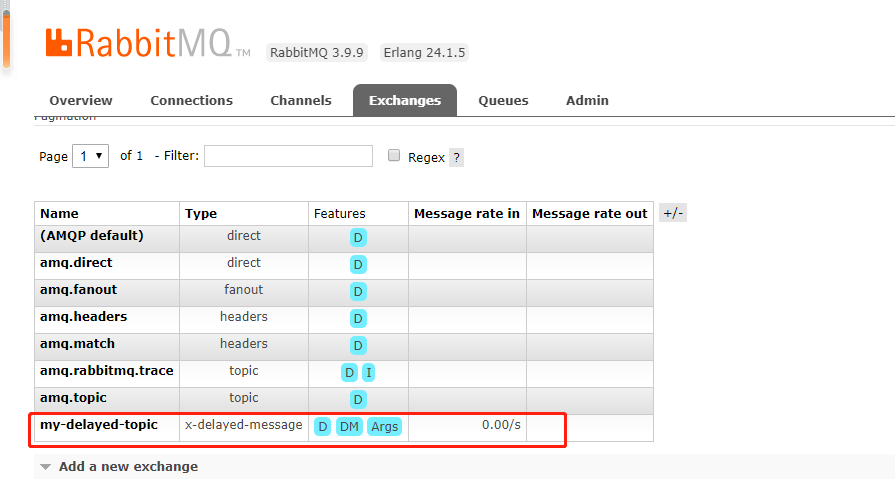Toggle columns with the +/- button
The image size is (895, 487).
coord(673,213)
